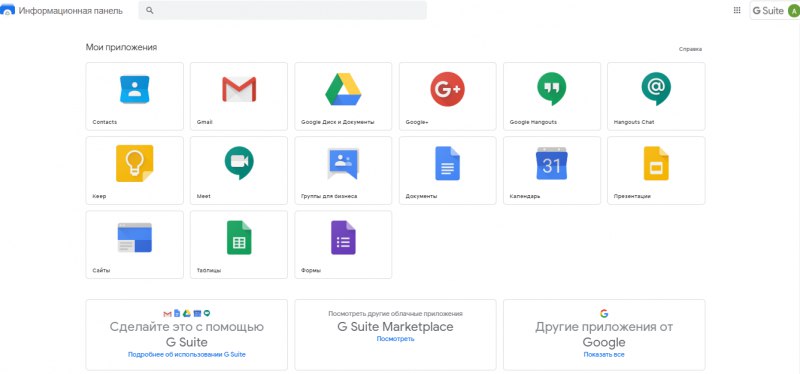
Task: Click the G Suite Marketplace heading
Action: [395, 327]
